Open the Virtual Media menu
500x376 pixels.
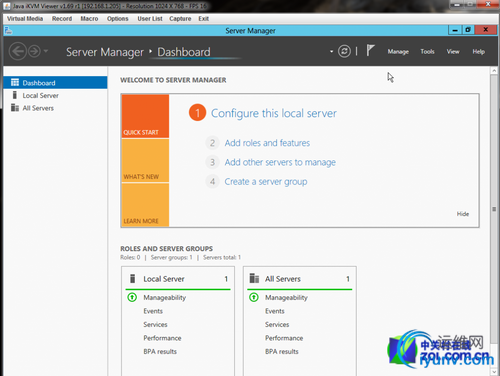(25, 19)
